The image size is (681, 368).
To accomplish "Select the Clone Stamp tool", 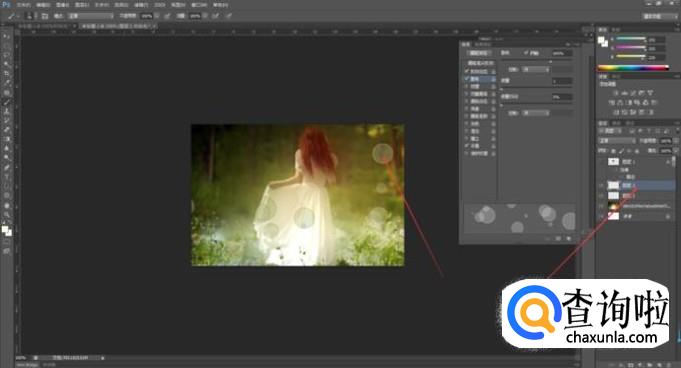I will [x=7, y=111].
